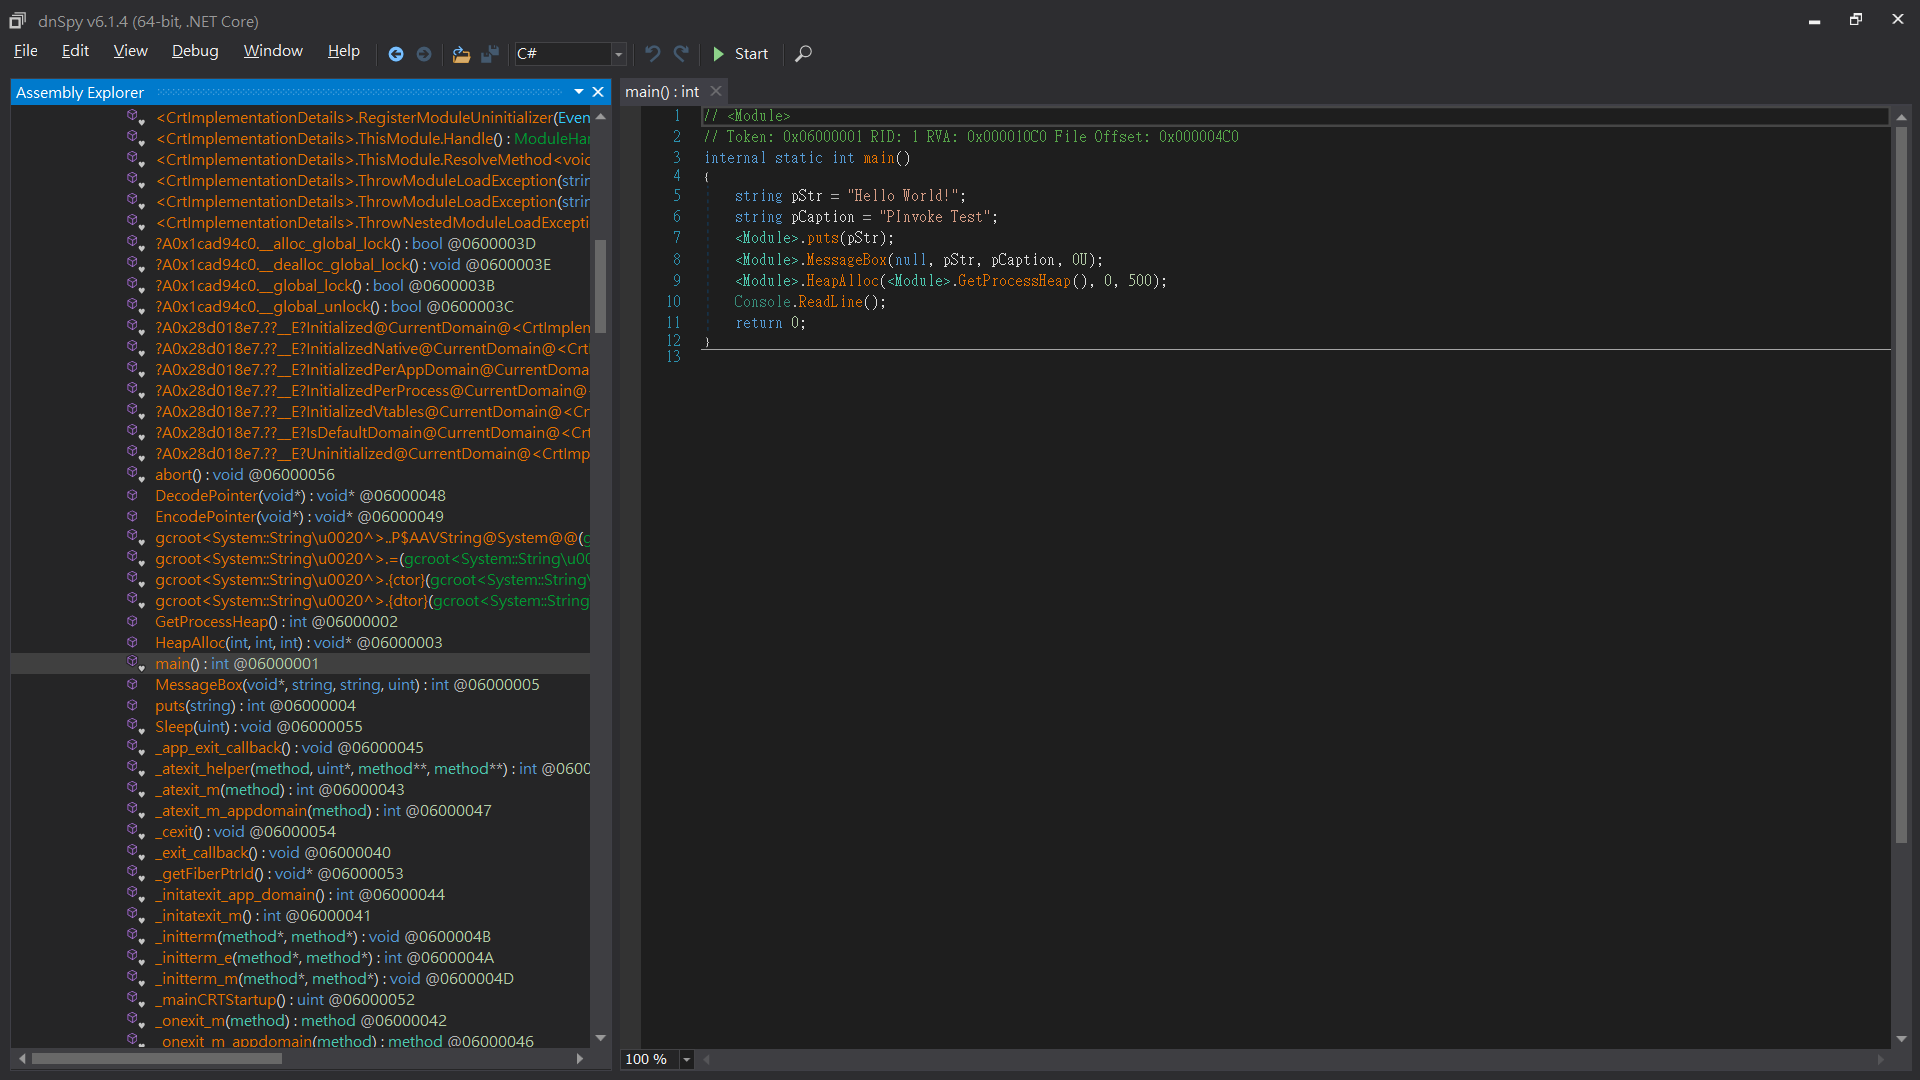The height and width of the screenshot is (1080, 1920).
Task: Select the HeapAlloc method node
Action: coord(190,643)
